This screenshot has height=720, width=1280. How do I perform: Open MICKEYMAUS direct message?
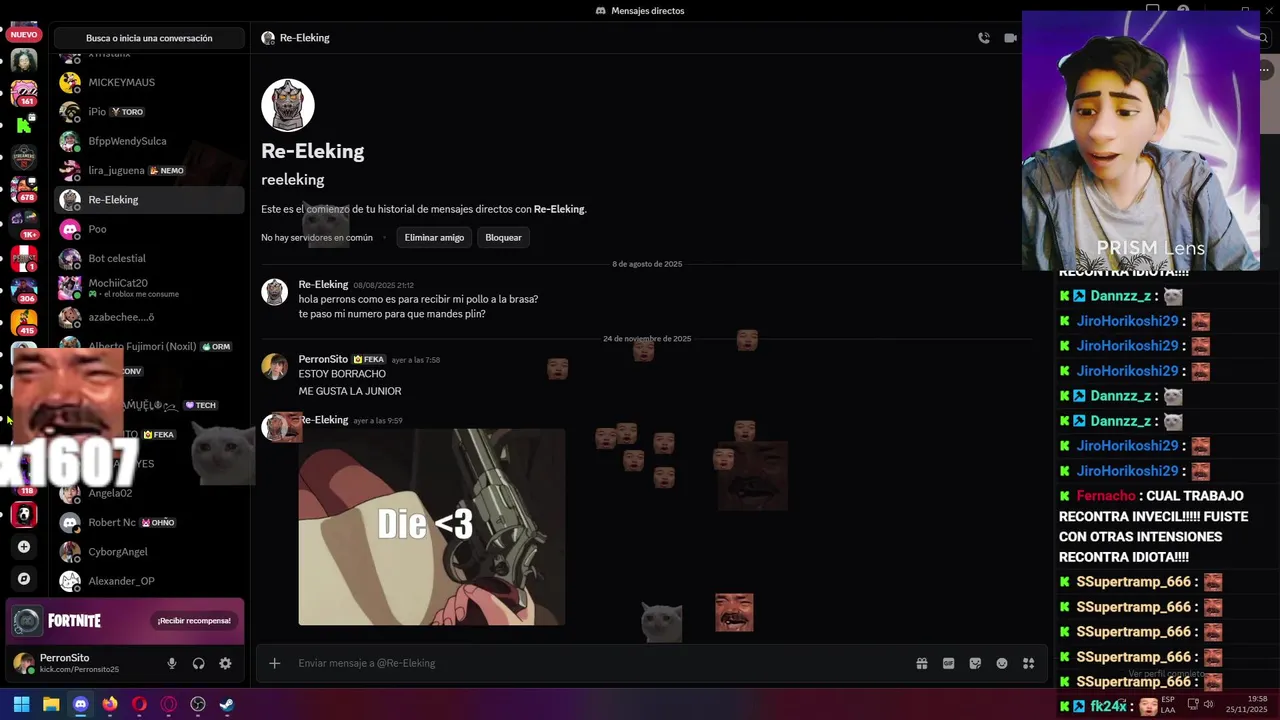click(x=149, y=82)
